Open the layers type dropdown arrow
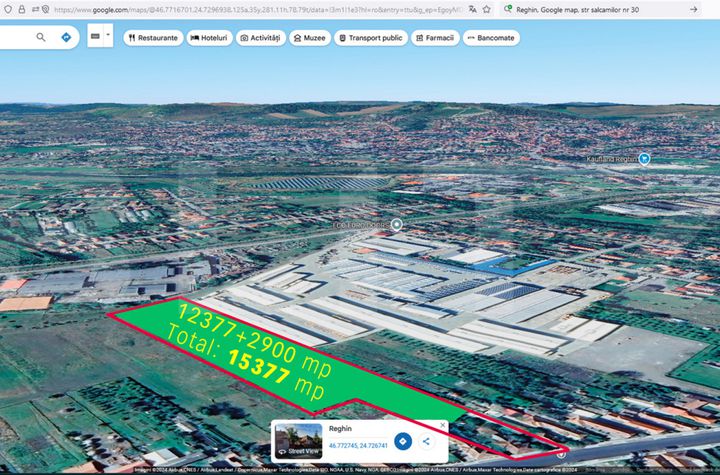The width and height of the screenshot is (720, 475). [x=108, y=36]
